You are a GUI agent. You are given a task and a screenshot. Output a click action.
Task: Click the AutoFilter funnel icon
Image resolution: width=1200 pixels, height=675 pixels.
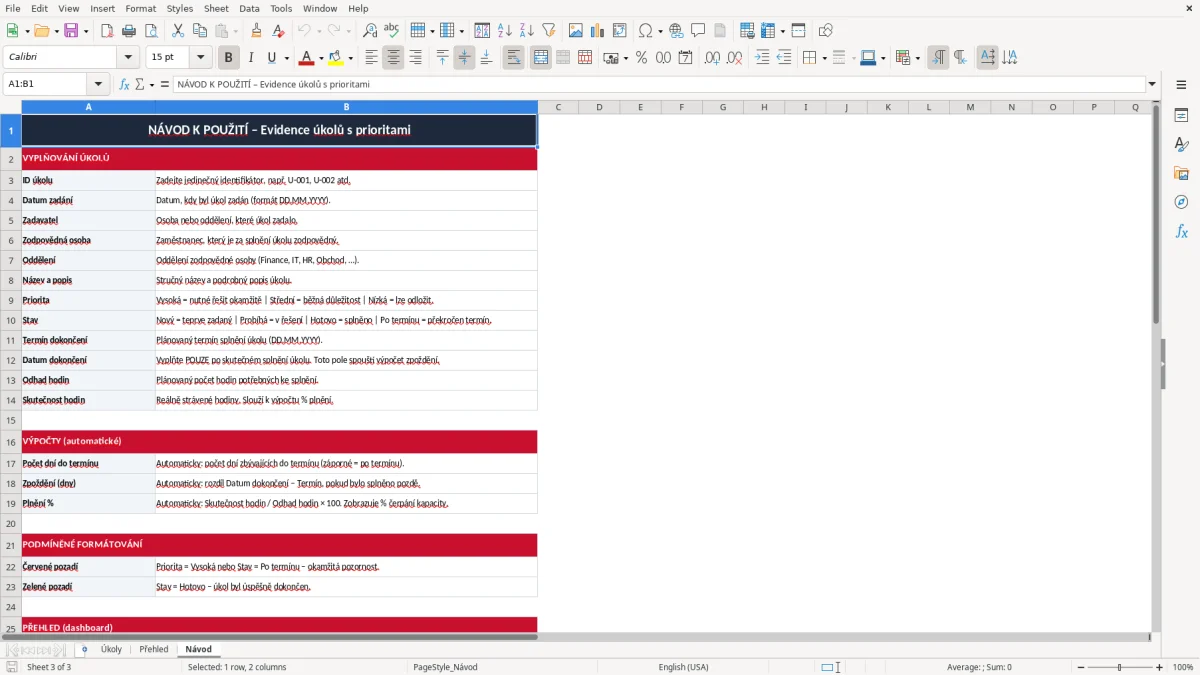tap(549, 31)
